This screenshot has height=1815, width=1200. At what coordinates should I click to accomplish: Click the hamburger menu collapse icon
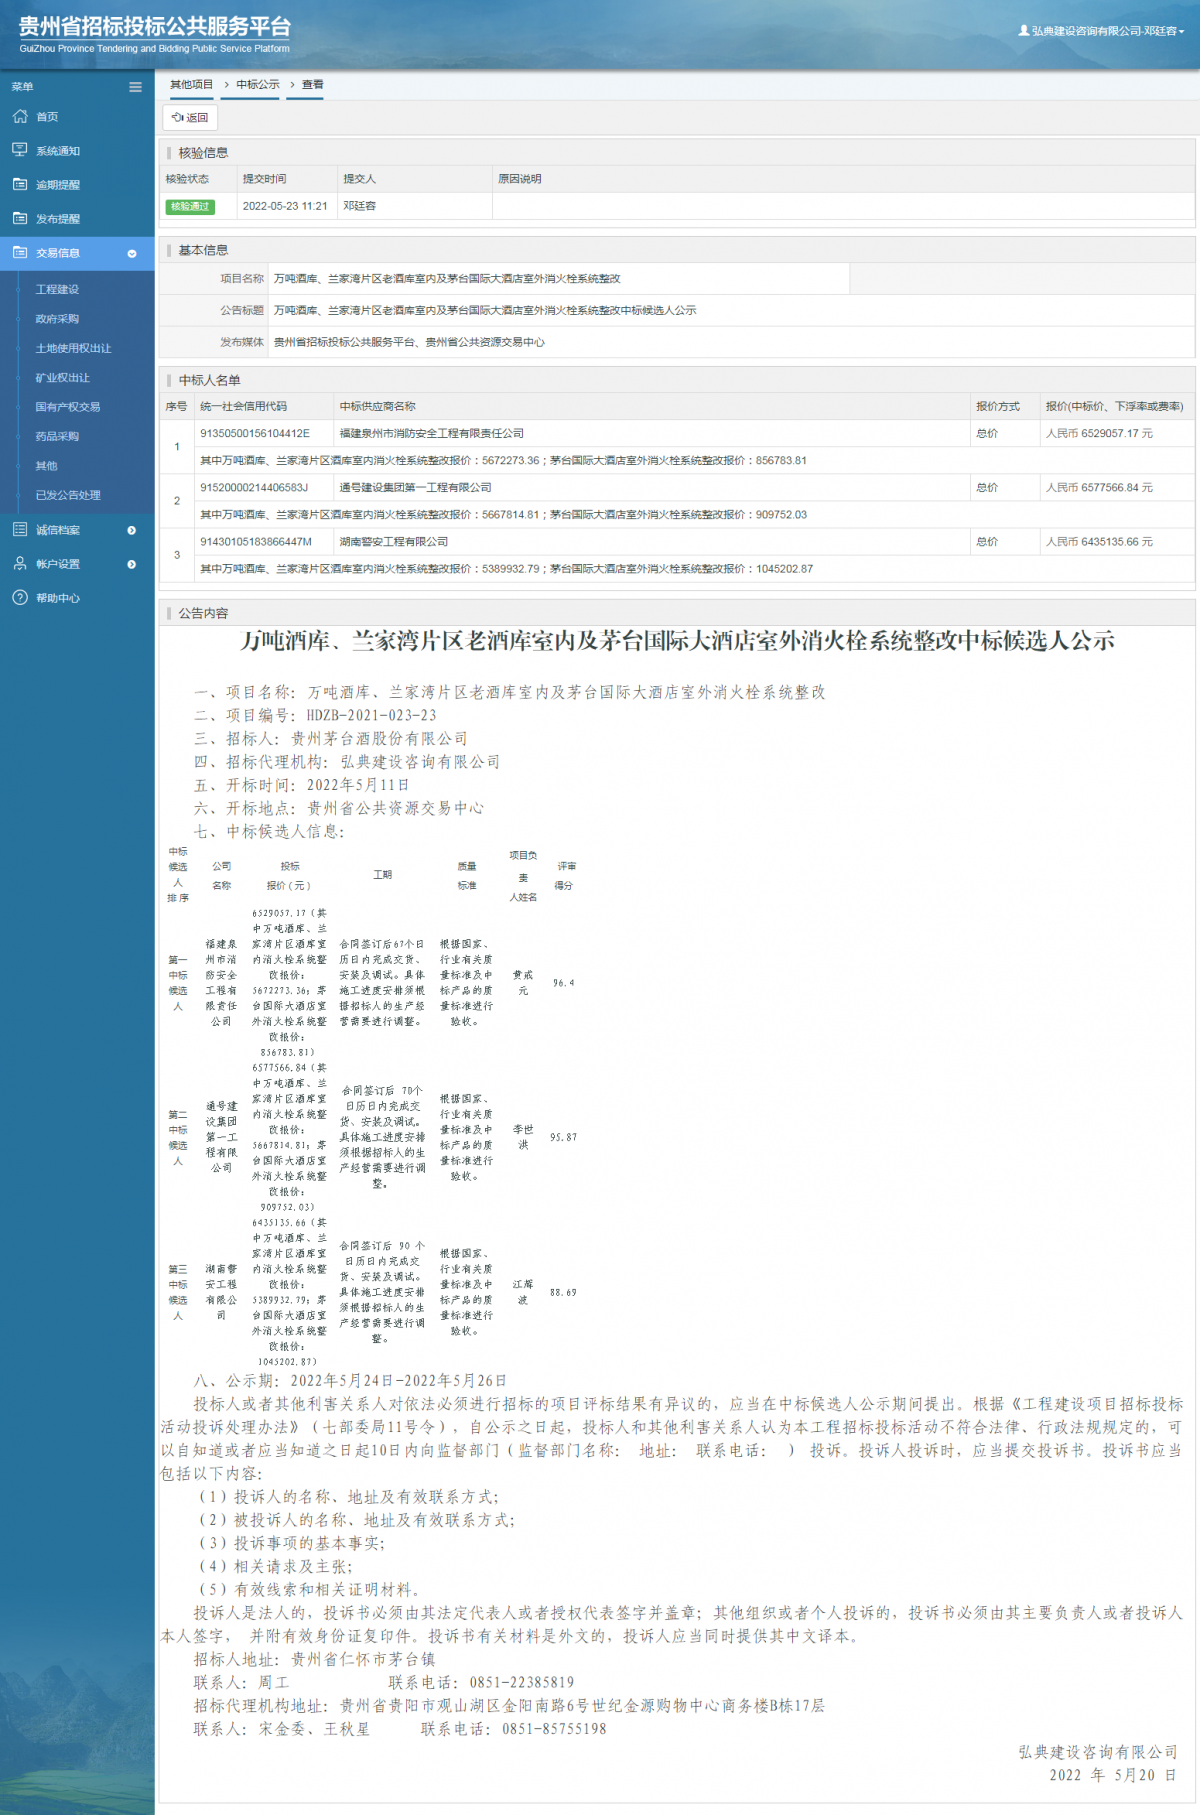coord(135,87)
